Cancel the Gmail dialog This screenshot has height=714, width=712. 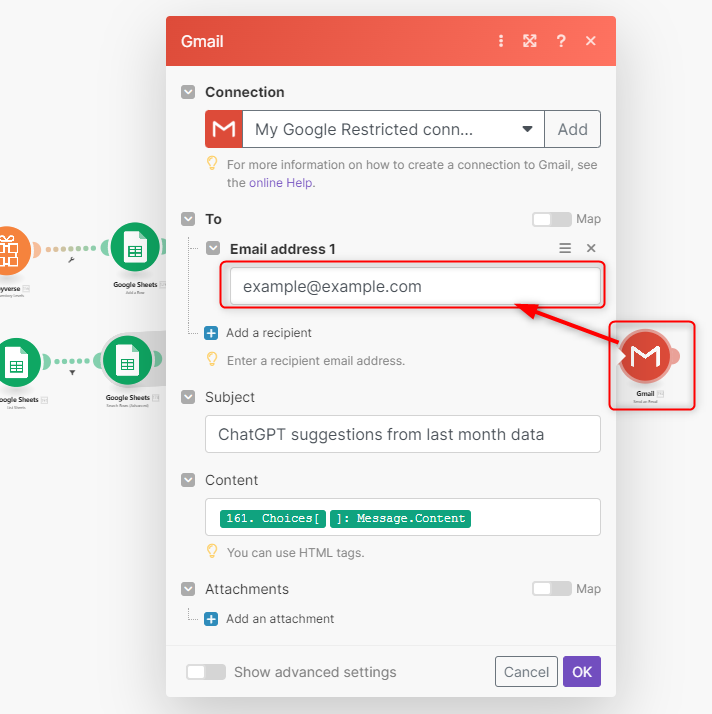click(x=526, y=672)
